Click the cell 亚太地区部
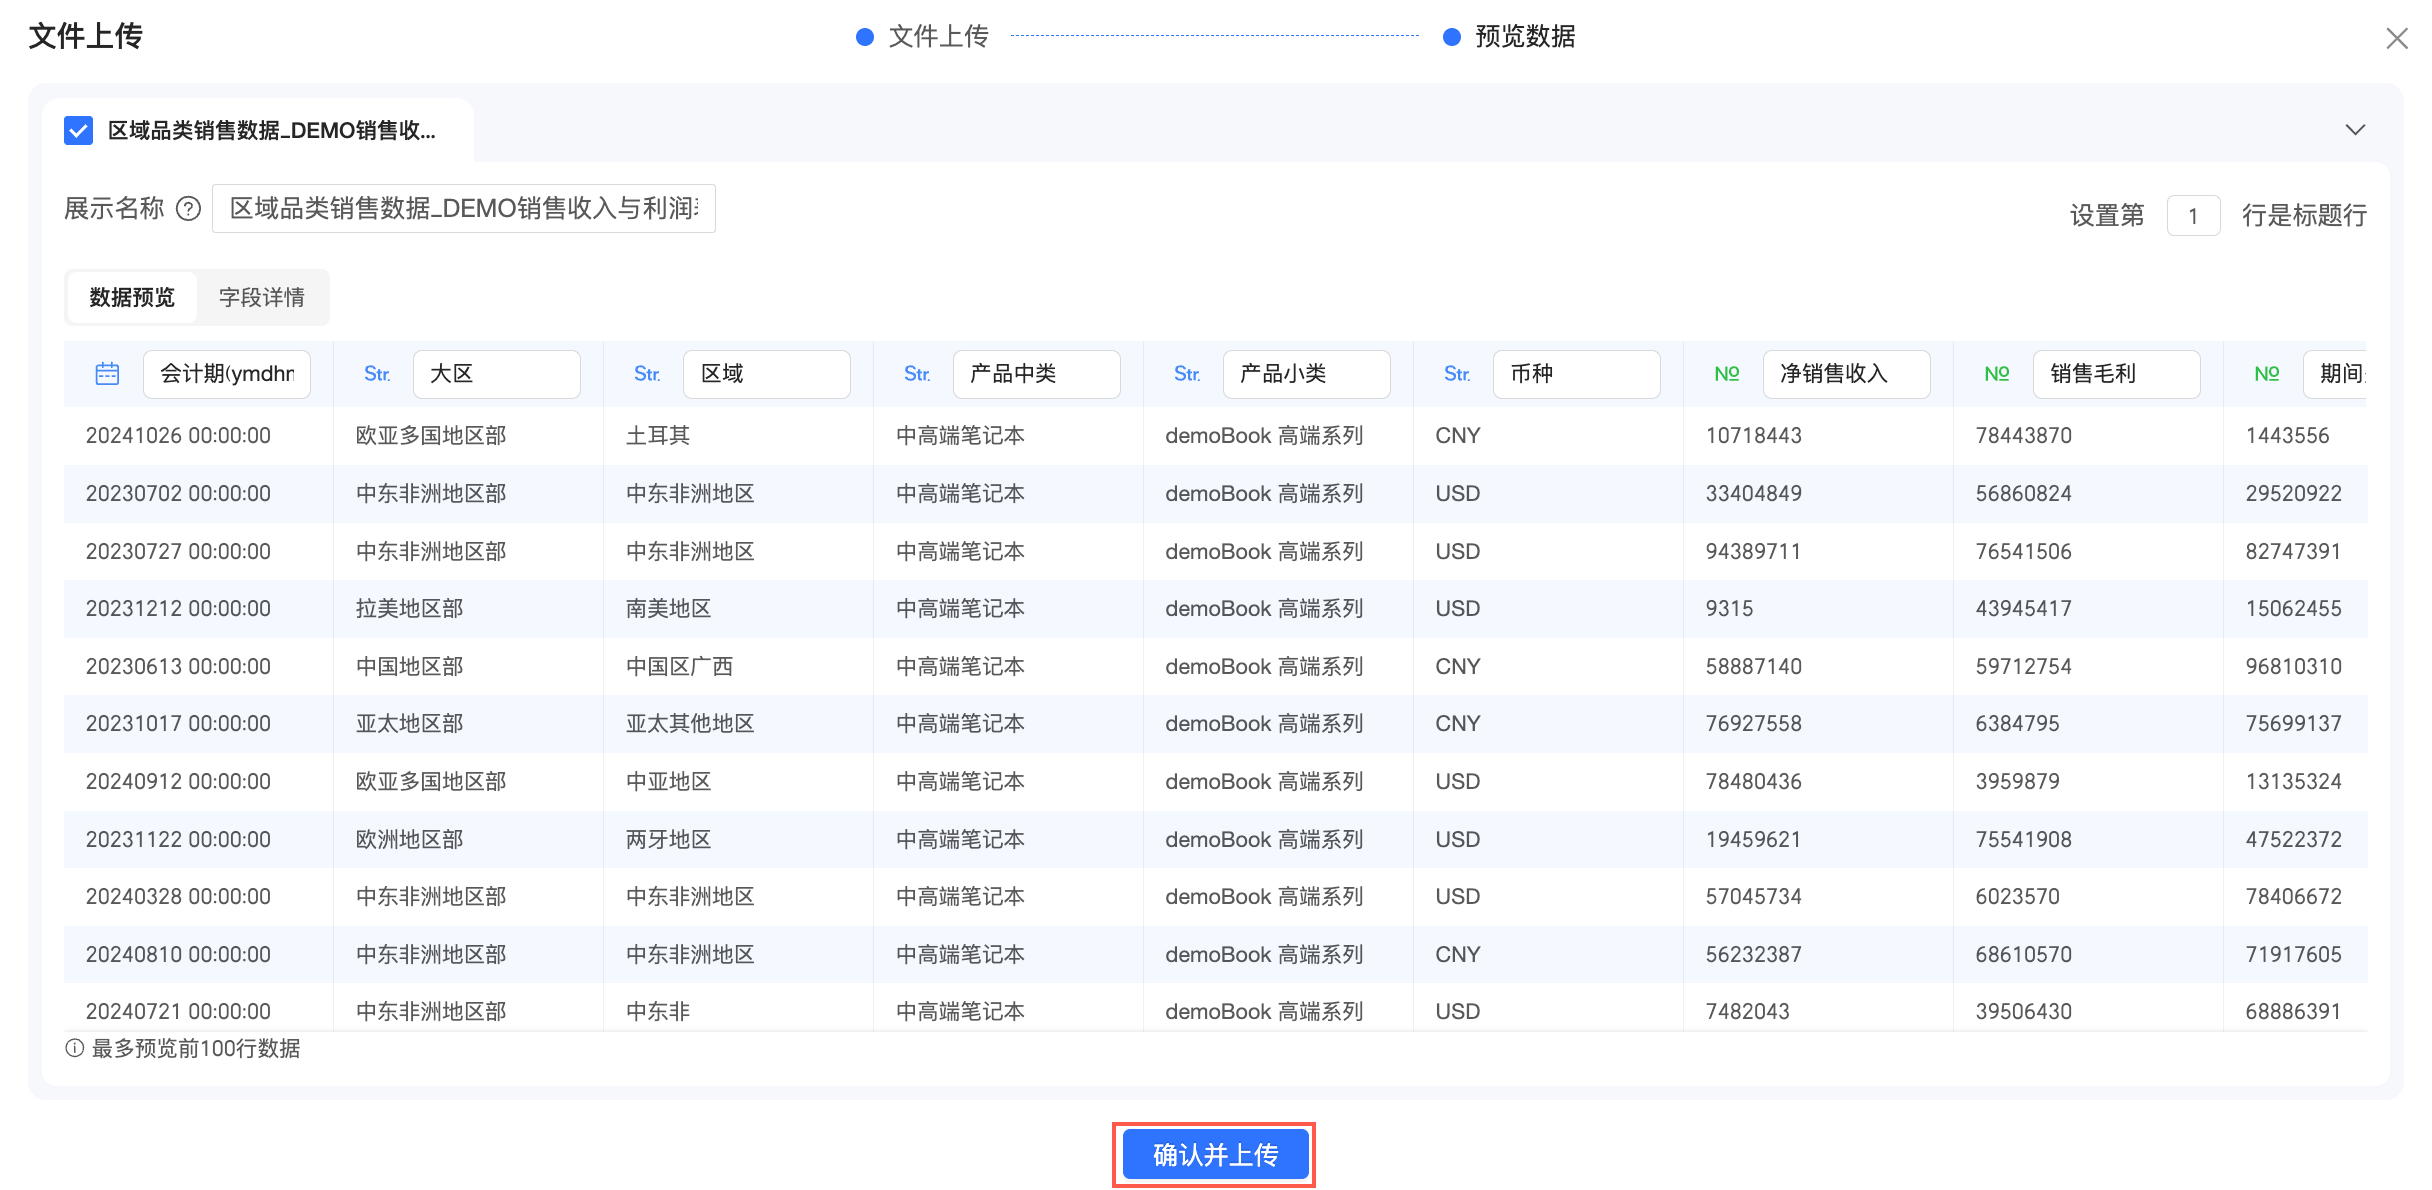The height and width of the screenshot is (1190, 2432). [410, 724]
